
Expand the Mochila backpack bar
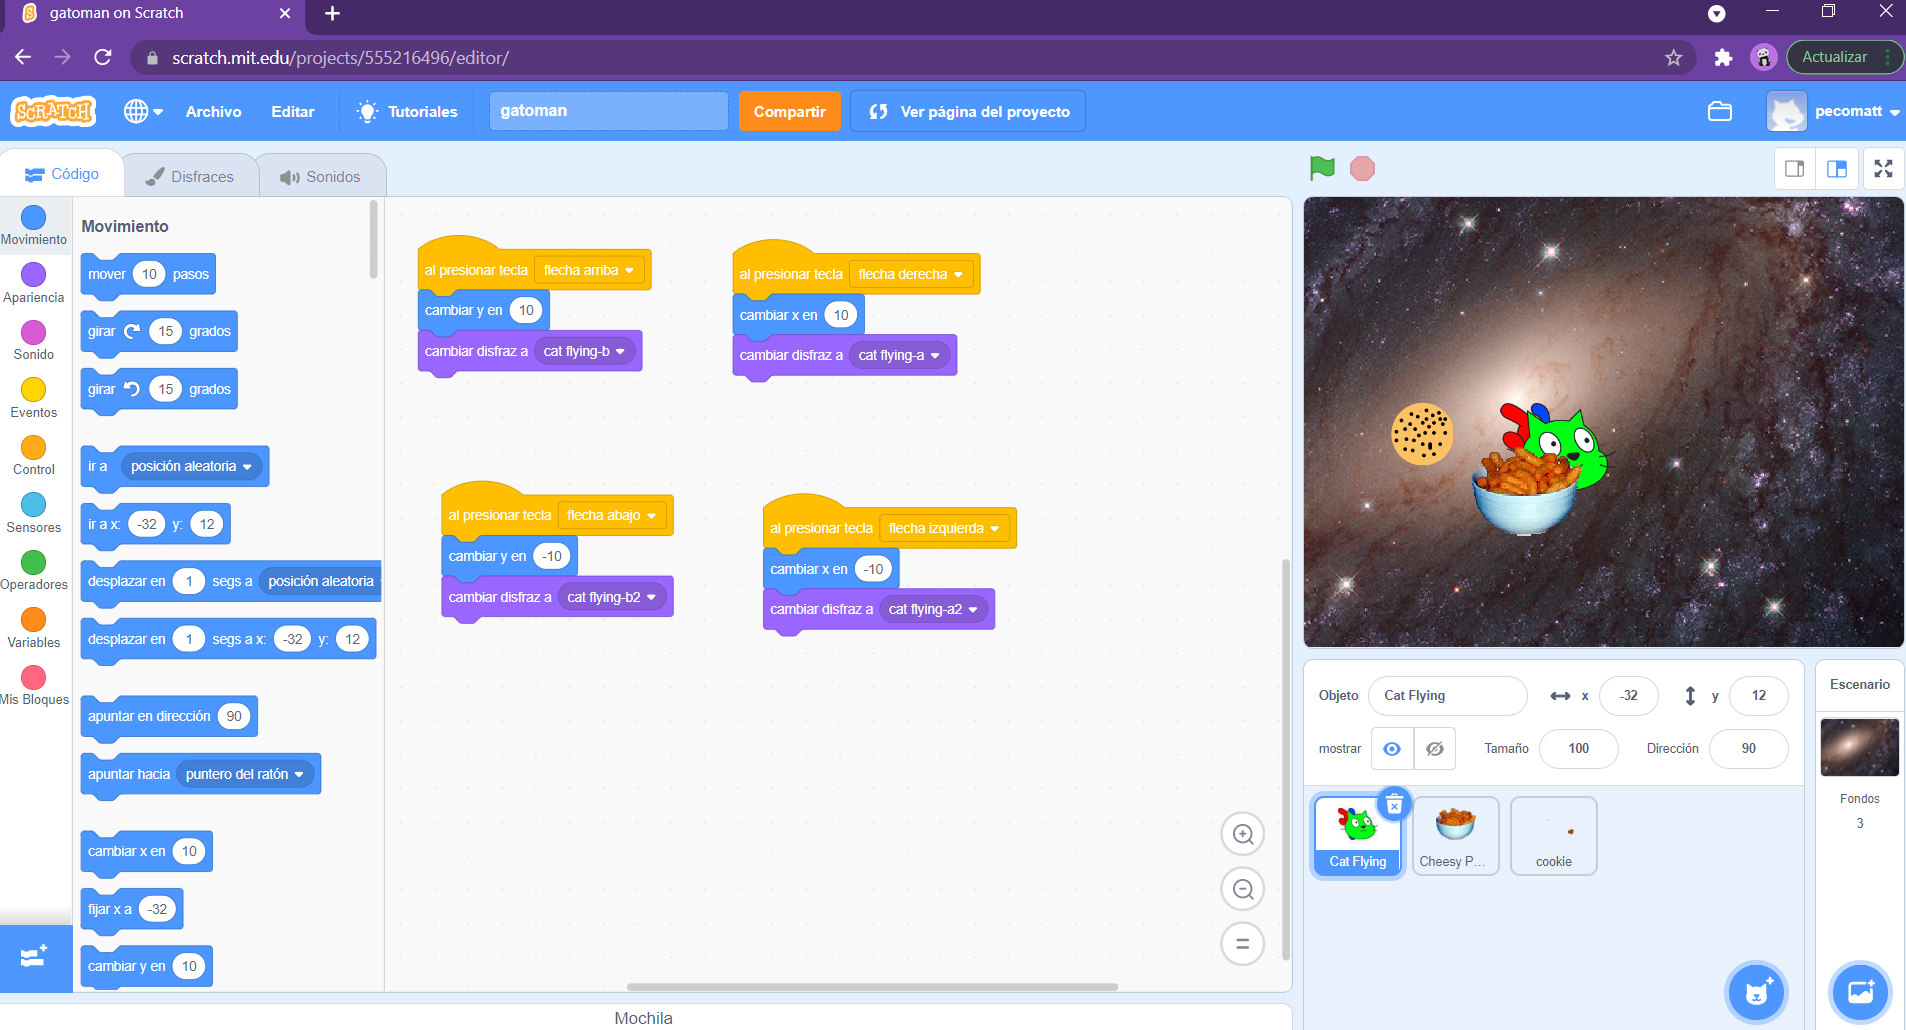pos(644,1017)
